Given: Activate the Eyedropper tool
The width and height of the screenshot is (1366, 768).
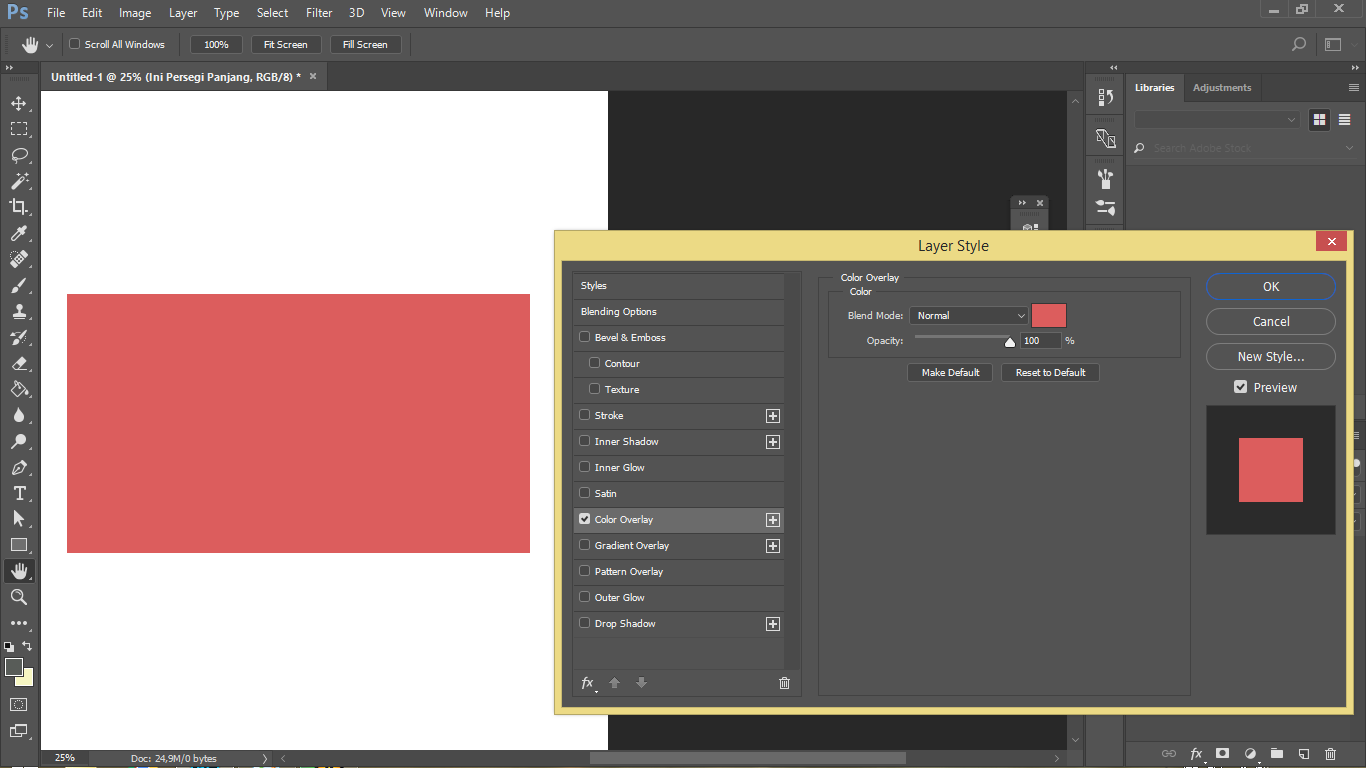Looking at the screenshot, I should click(x=20, y=233).
